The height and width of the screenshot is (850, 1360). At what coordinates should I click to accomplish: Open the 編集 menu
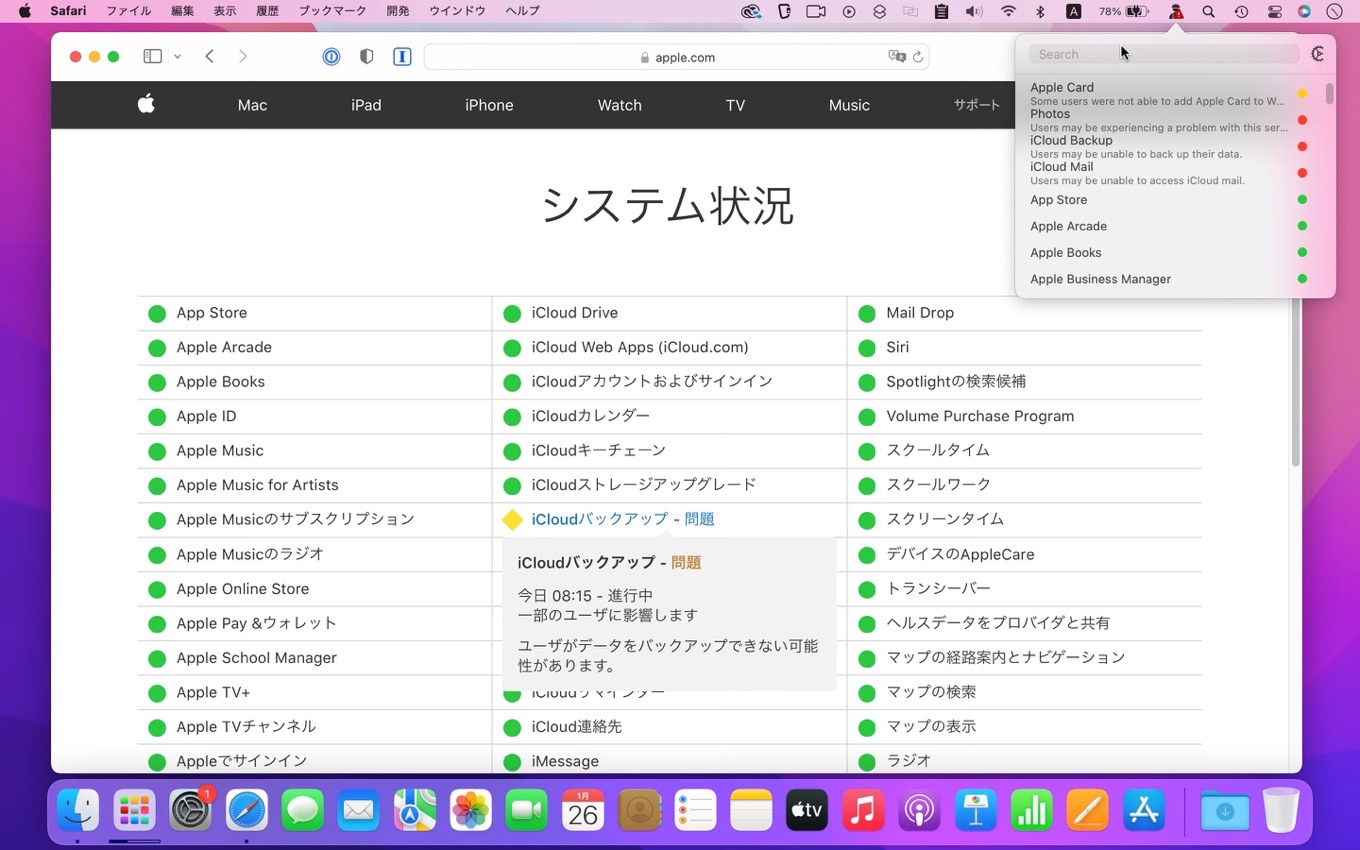click(x=183, y=11)
